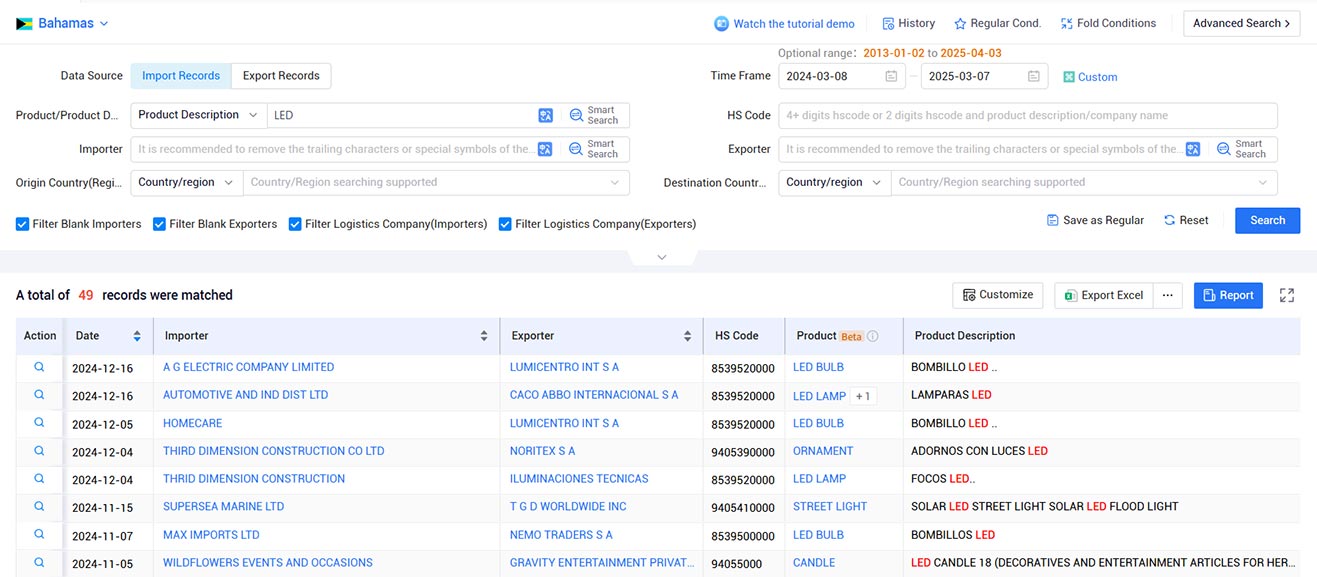Screen dimensions: 1317x577
Task: Sort the table by Importer column
Action: point(484,336)
